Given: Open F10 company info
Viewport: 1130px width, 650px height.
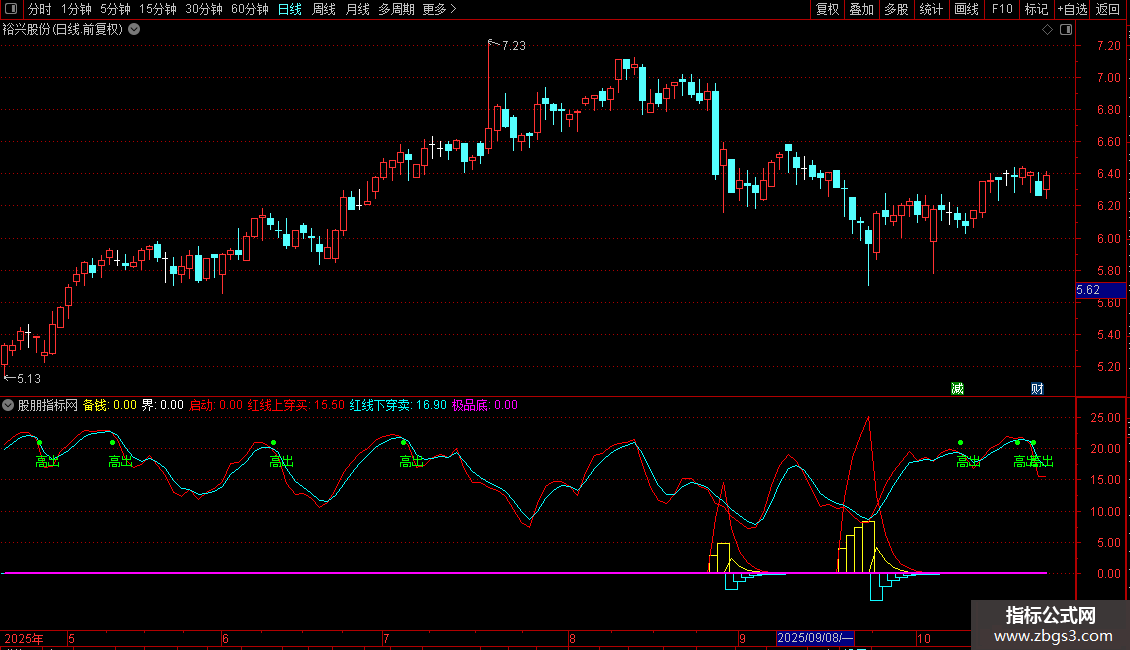Looking at the screenshot, I should tap(1002, 9).
